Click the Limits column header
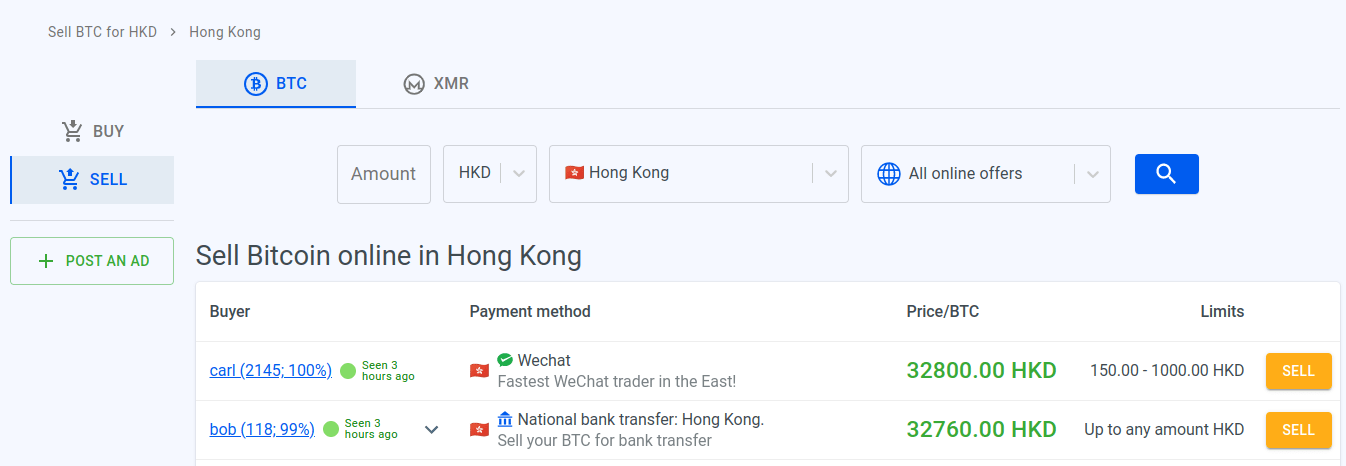 coord(1223,312)
